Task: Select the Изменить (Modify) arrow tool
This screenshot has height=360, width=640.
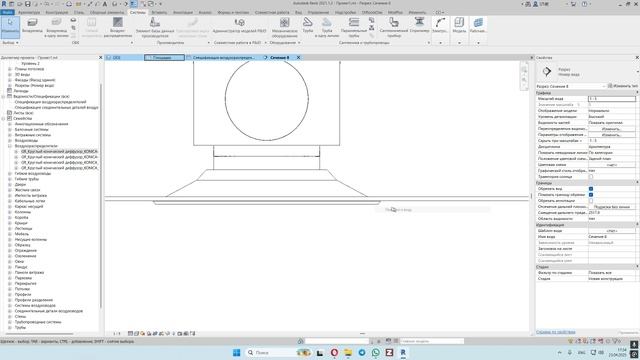Action: pyautogui.click(x=10, y=27)
